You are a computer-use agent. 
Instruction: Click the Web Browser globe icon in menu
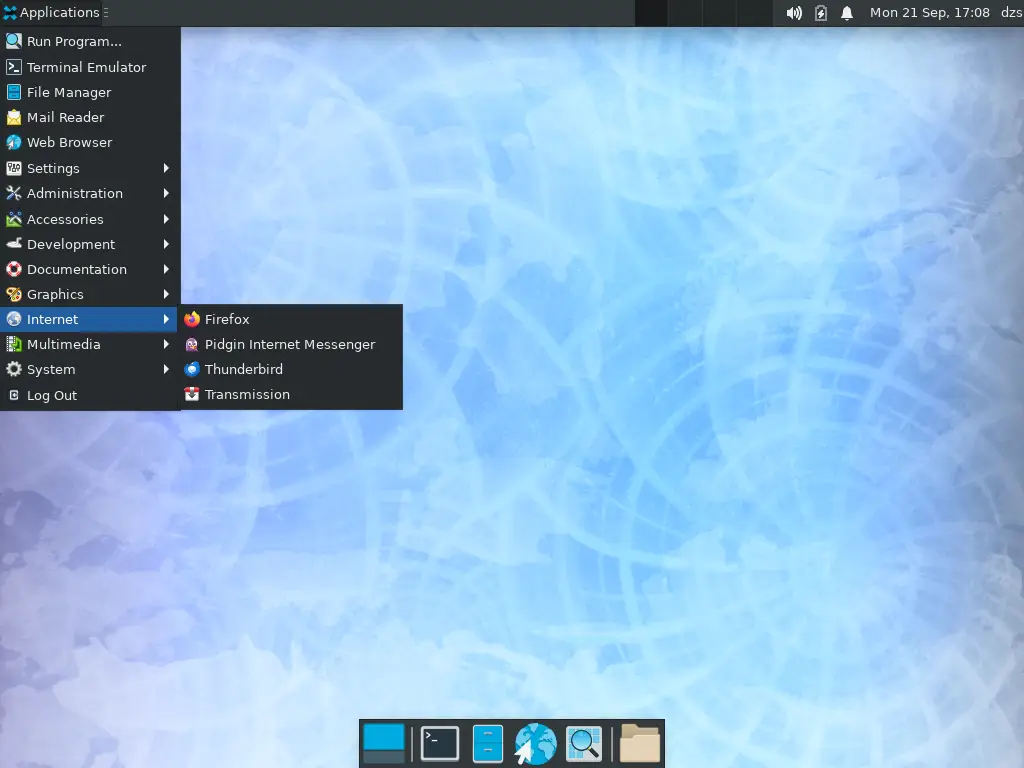[x=14, y=142]
